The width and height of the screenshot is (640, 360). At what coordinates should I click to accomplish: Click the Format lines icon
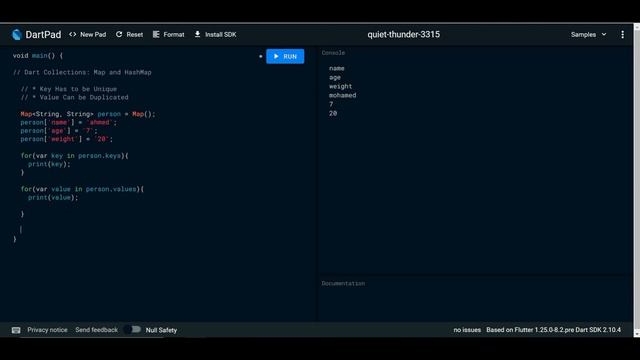[x=156, y=35]
